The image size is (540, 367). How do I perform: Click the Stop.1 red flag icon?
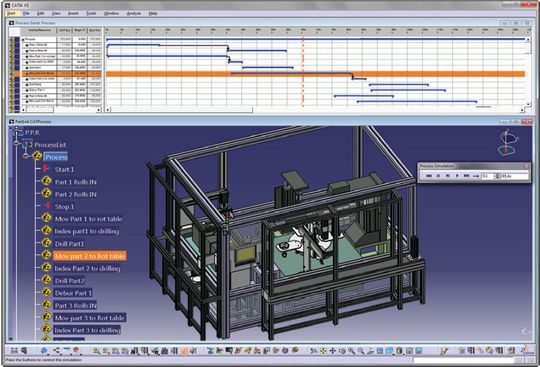[48, 206]
